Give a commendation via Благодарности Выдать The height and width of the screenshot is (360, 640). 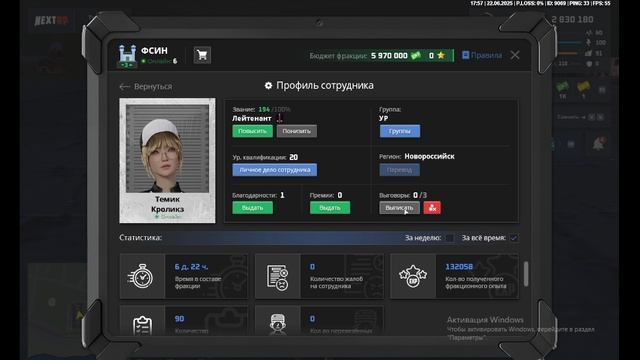[x=252, y=208]
